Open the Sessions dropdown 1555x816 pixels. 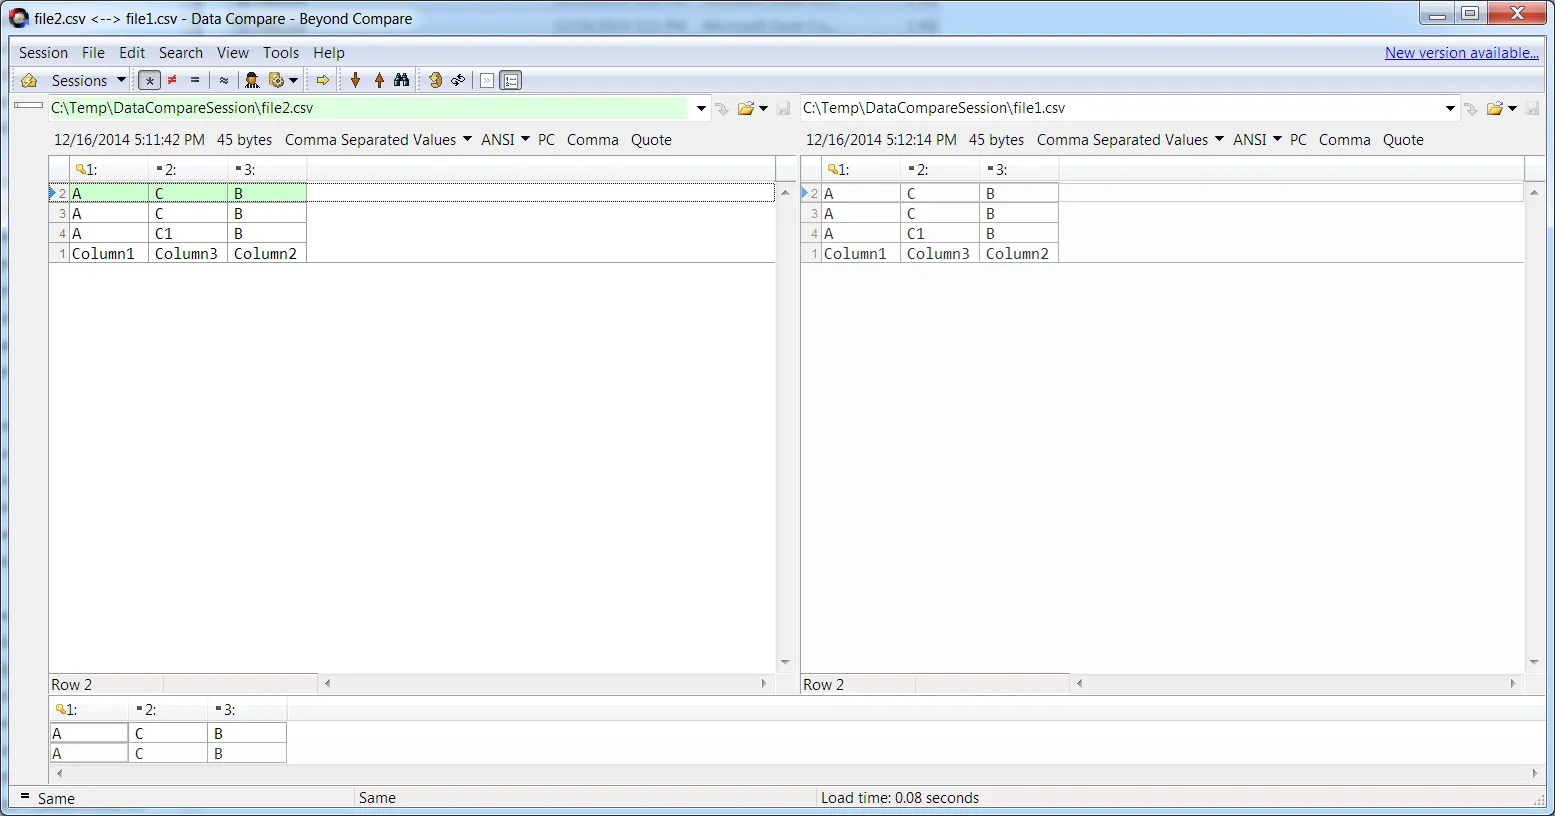click(89, 80)
